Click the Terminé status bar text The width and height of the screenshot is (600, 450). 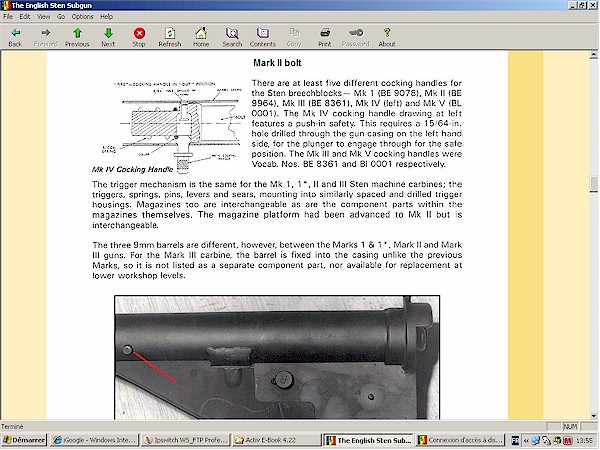tap(12, 426)
